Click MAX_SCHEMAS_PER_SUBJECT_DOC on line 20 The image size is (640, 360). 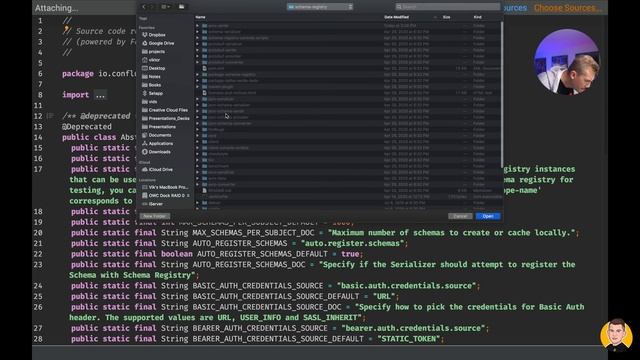[253, 233]
